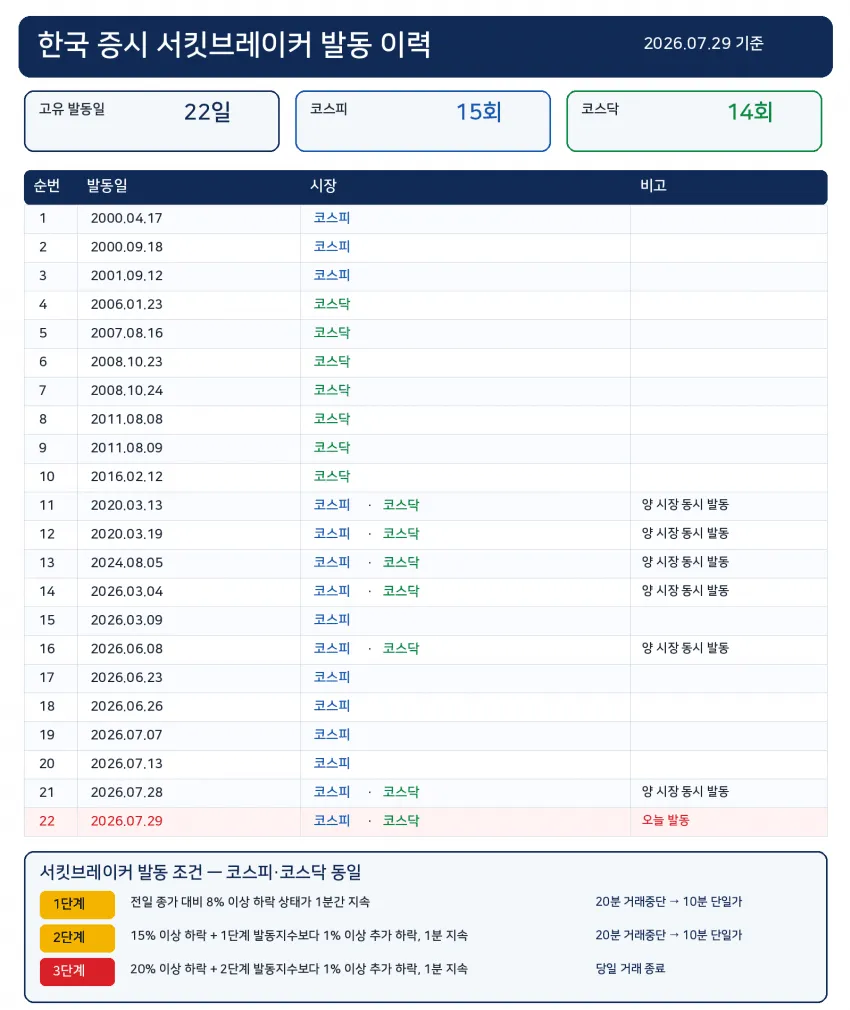Click 양 시장 동시 발동 in row 2026.06.08
This screenshot has width=850, height=1010.
point(685,648)
